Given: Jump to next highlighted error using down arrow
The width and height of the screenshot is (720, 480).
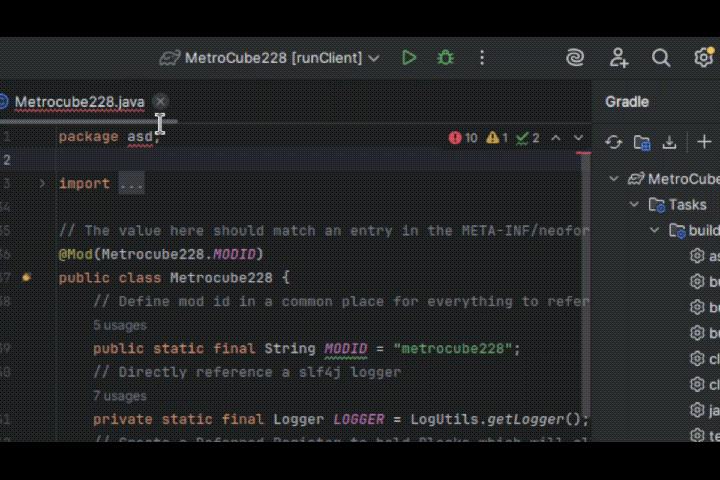Looking at the screenshot, I should pyautogui.click(x=579, y=138).
